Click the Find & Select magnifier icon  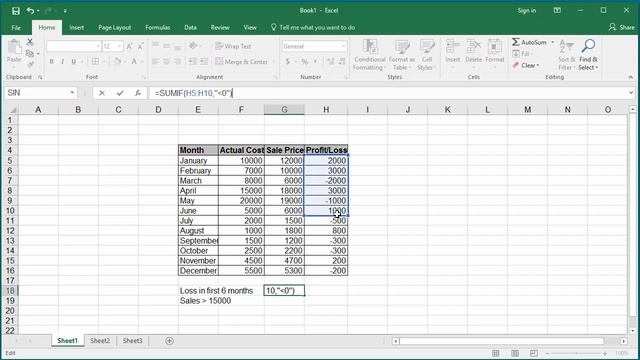pos(588,46)
